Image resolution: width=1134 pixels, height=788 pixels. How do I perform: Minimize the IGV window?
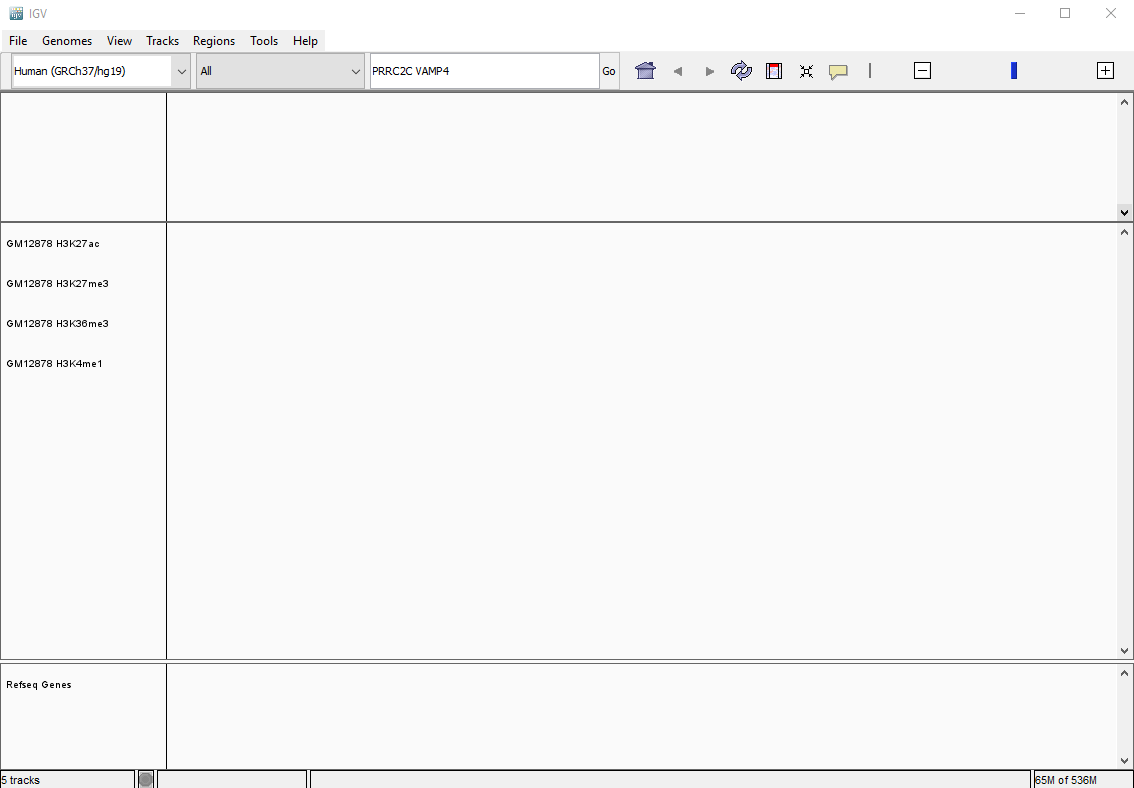pos(1020,13)
